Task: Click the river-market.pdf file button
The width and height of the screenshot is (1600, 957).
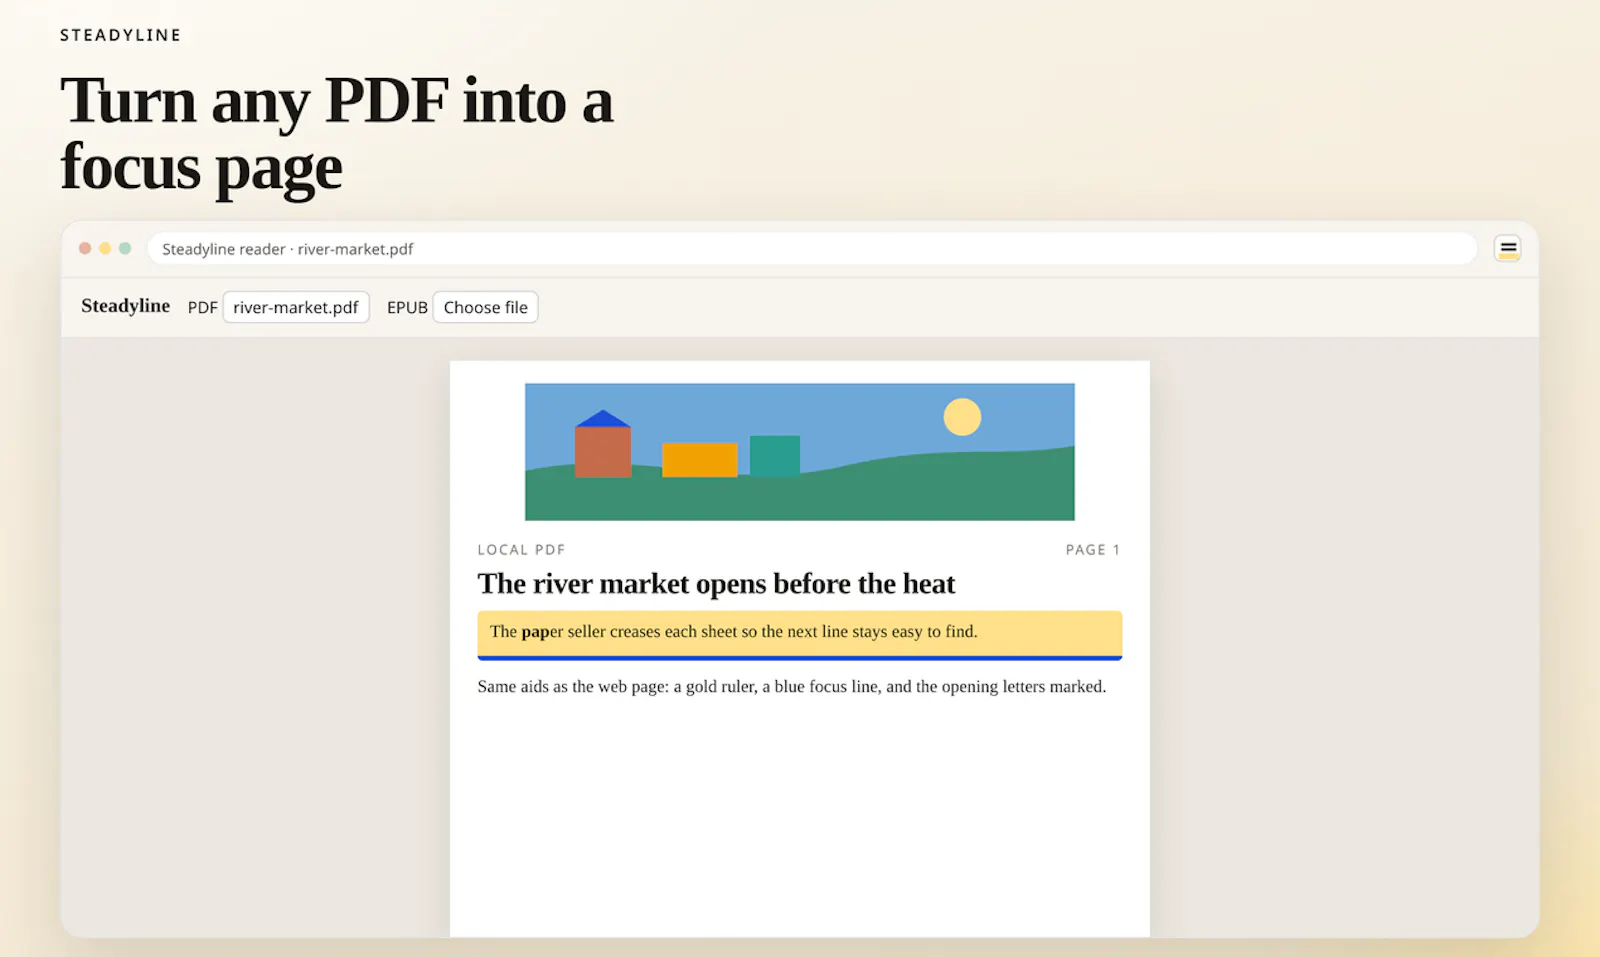Action: [296, 307]
